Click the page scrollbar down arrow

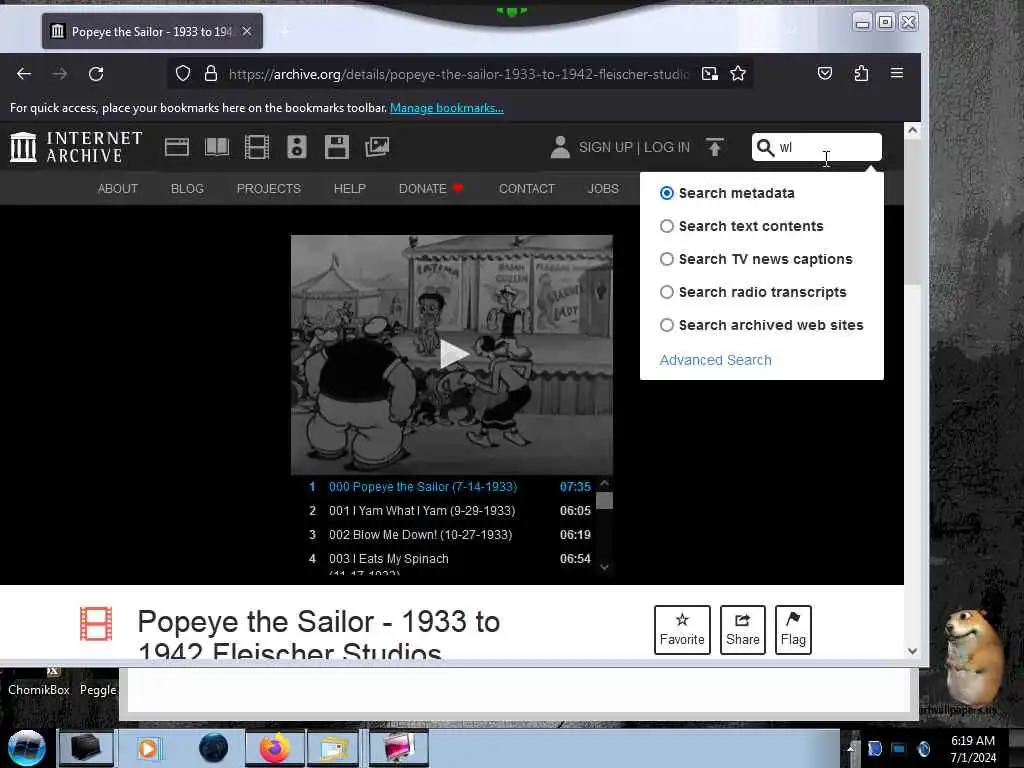(x=912, y=651)
